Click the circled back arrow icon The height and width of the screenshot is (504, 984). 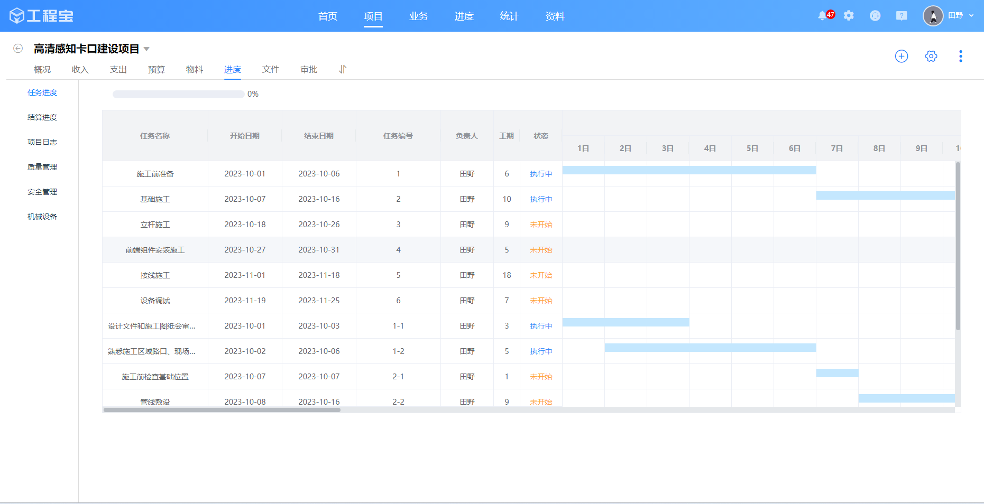(18, 48)
